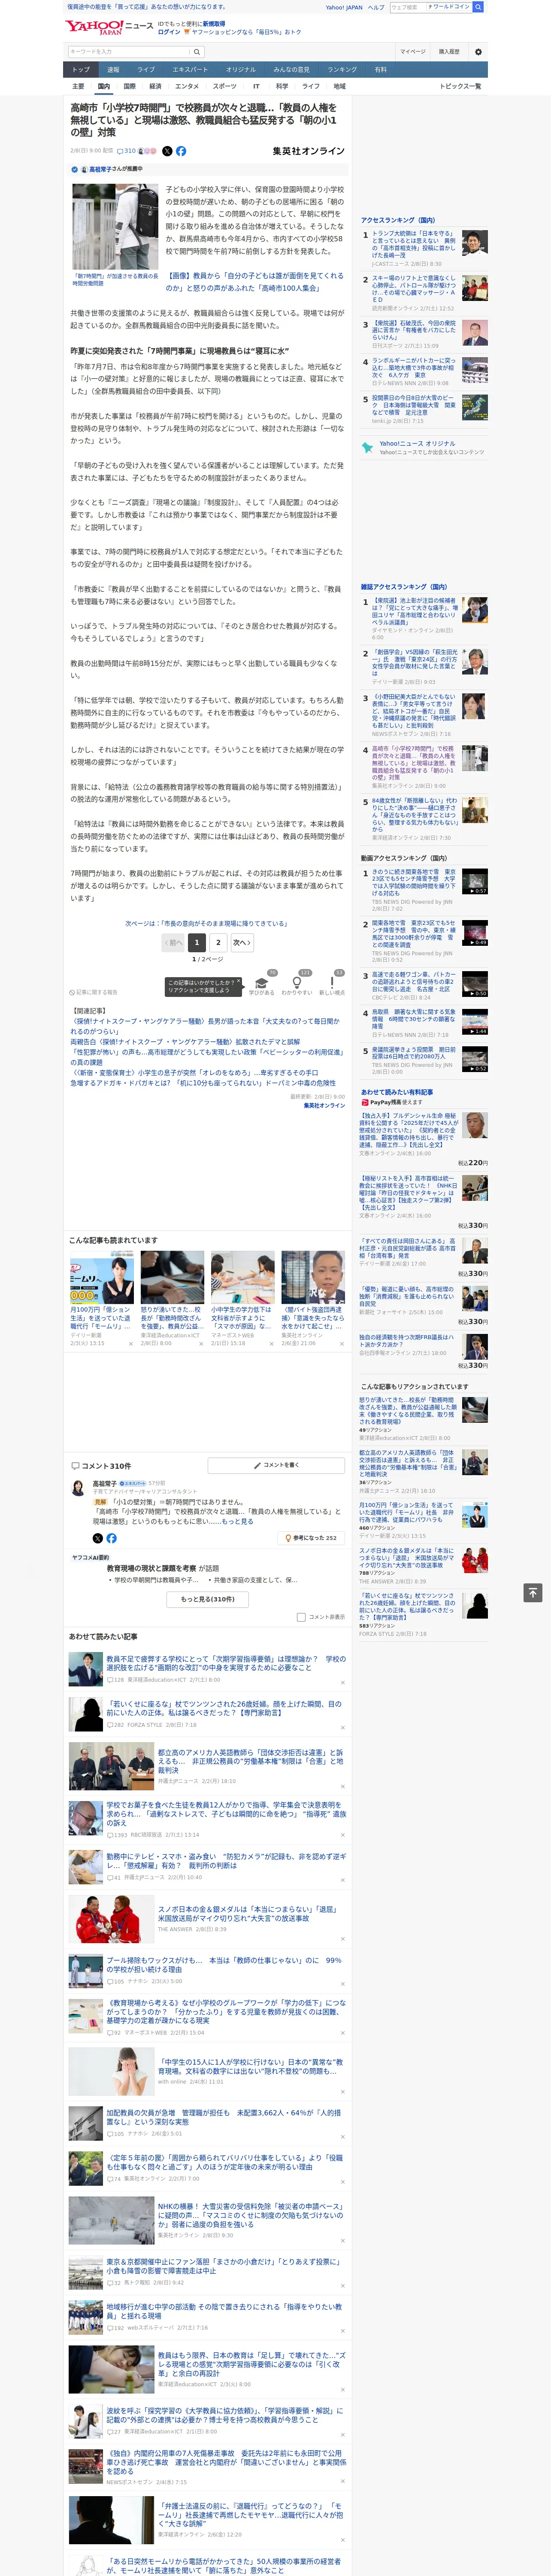Focus the keyword search input field
Image resolution: width=551 pixels, height=2576 pixels.
tap(129, 52)
